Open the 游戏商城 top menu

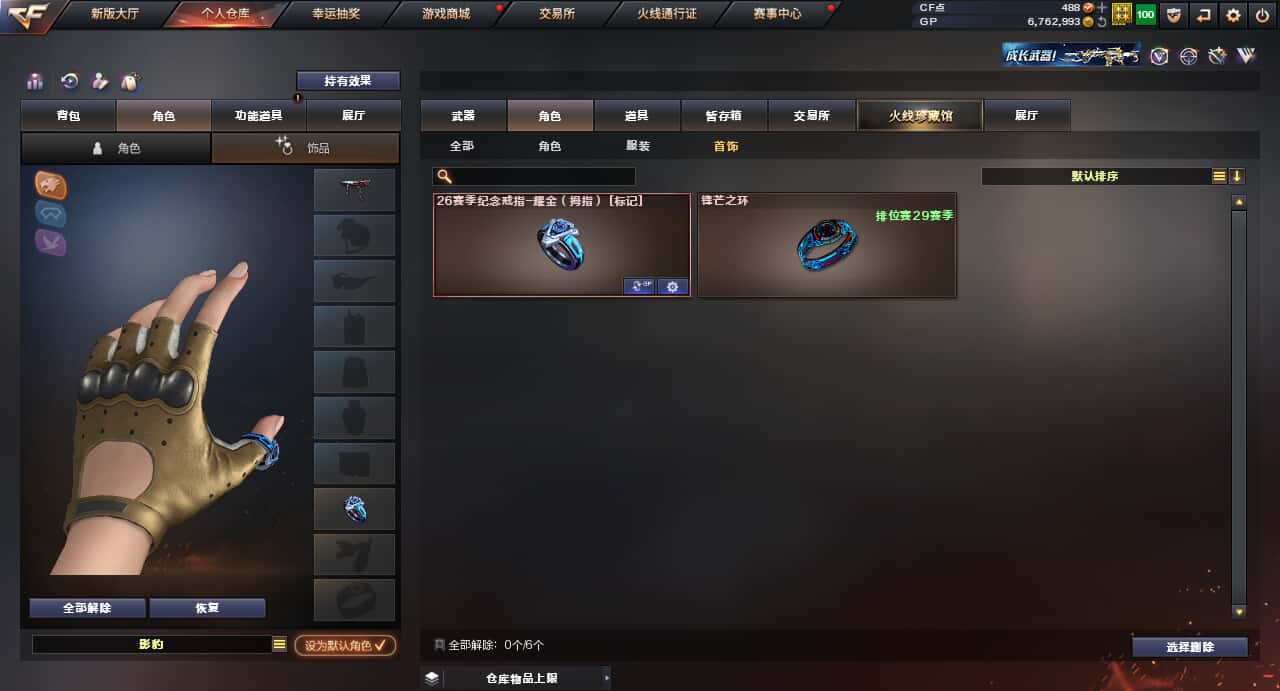coord(445,14)
